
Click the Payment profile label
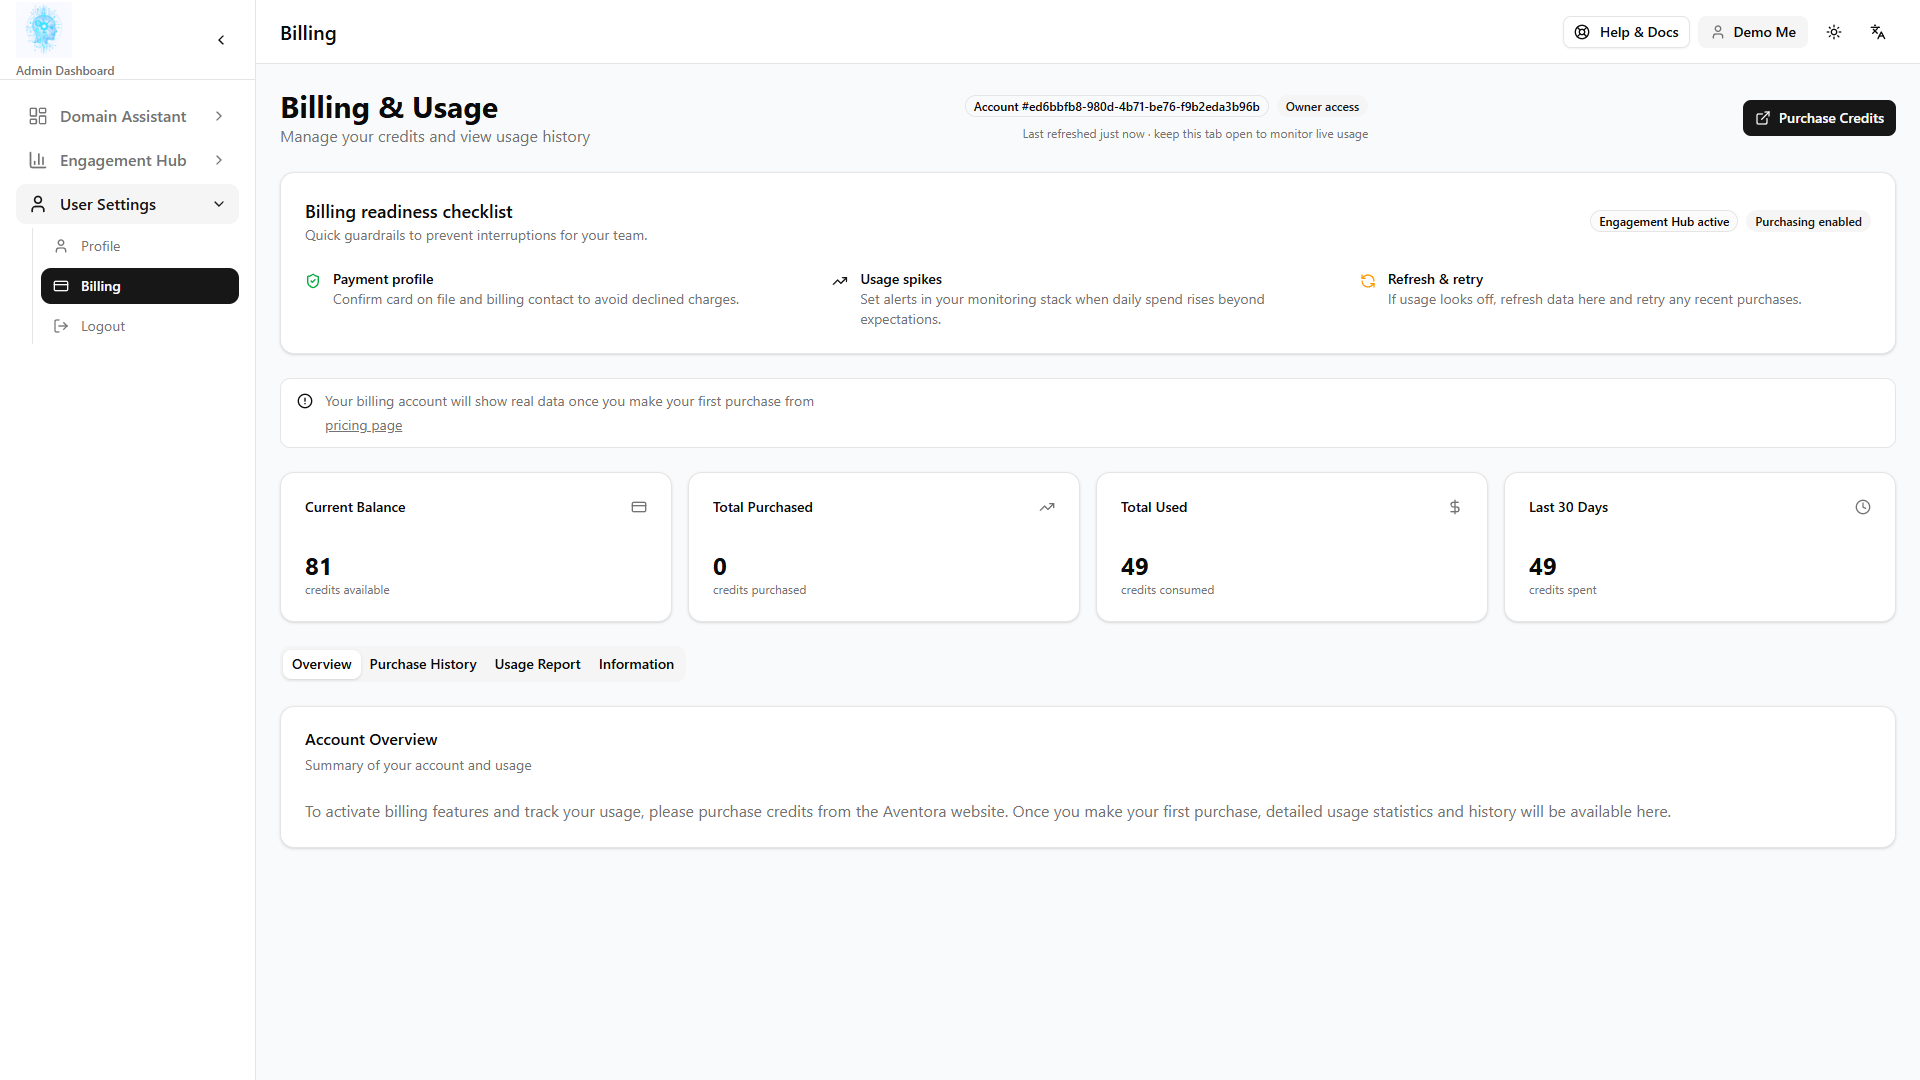383,279
